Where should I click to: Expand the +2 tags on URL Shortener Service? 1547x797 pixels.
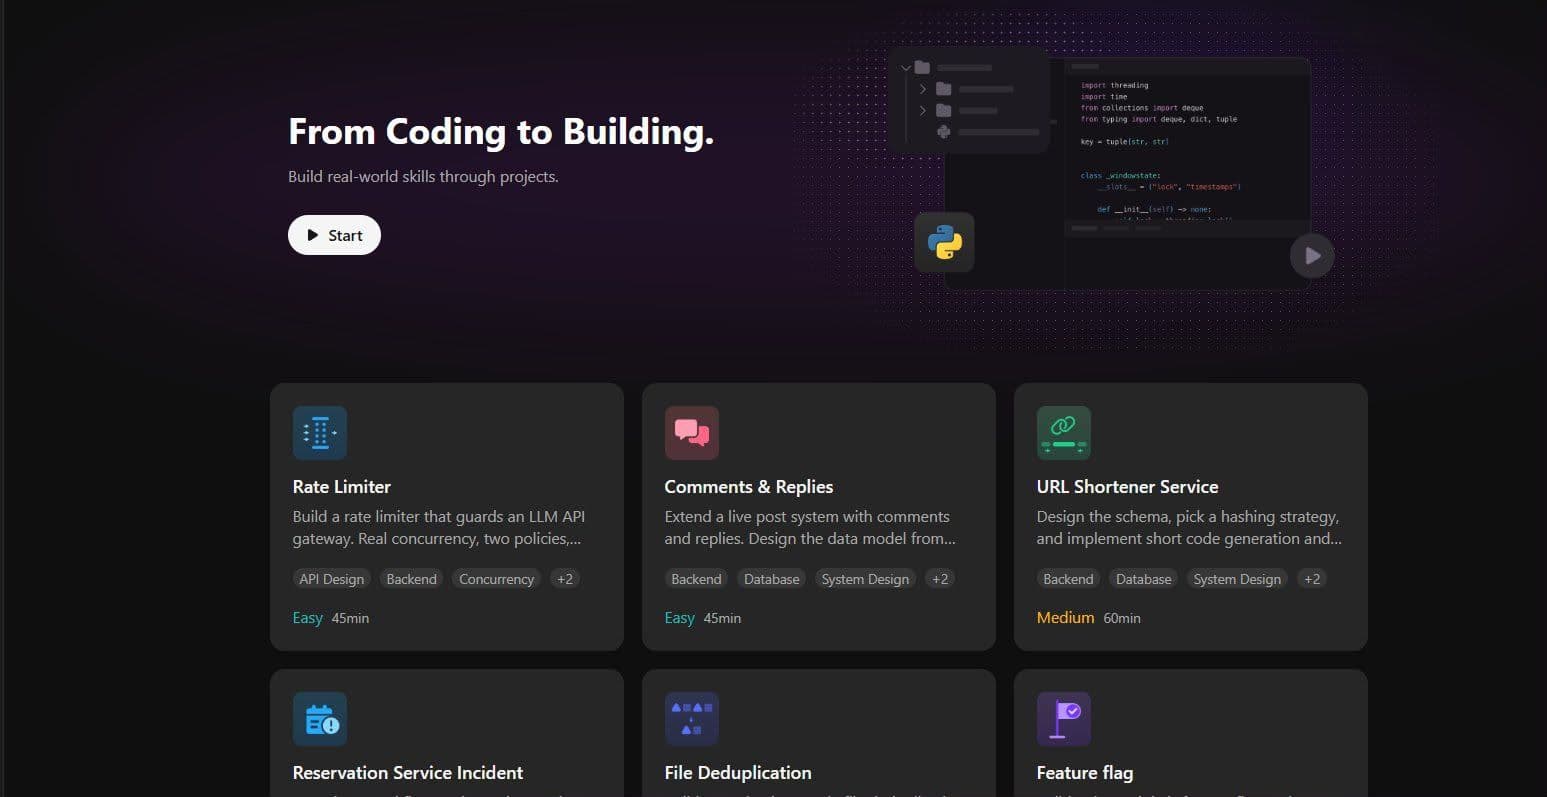1311,579
